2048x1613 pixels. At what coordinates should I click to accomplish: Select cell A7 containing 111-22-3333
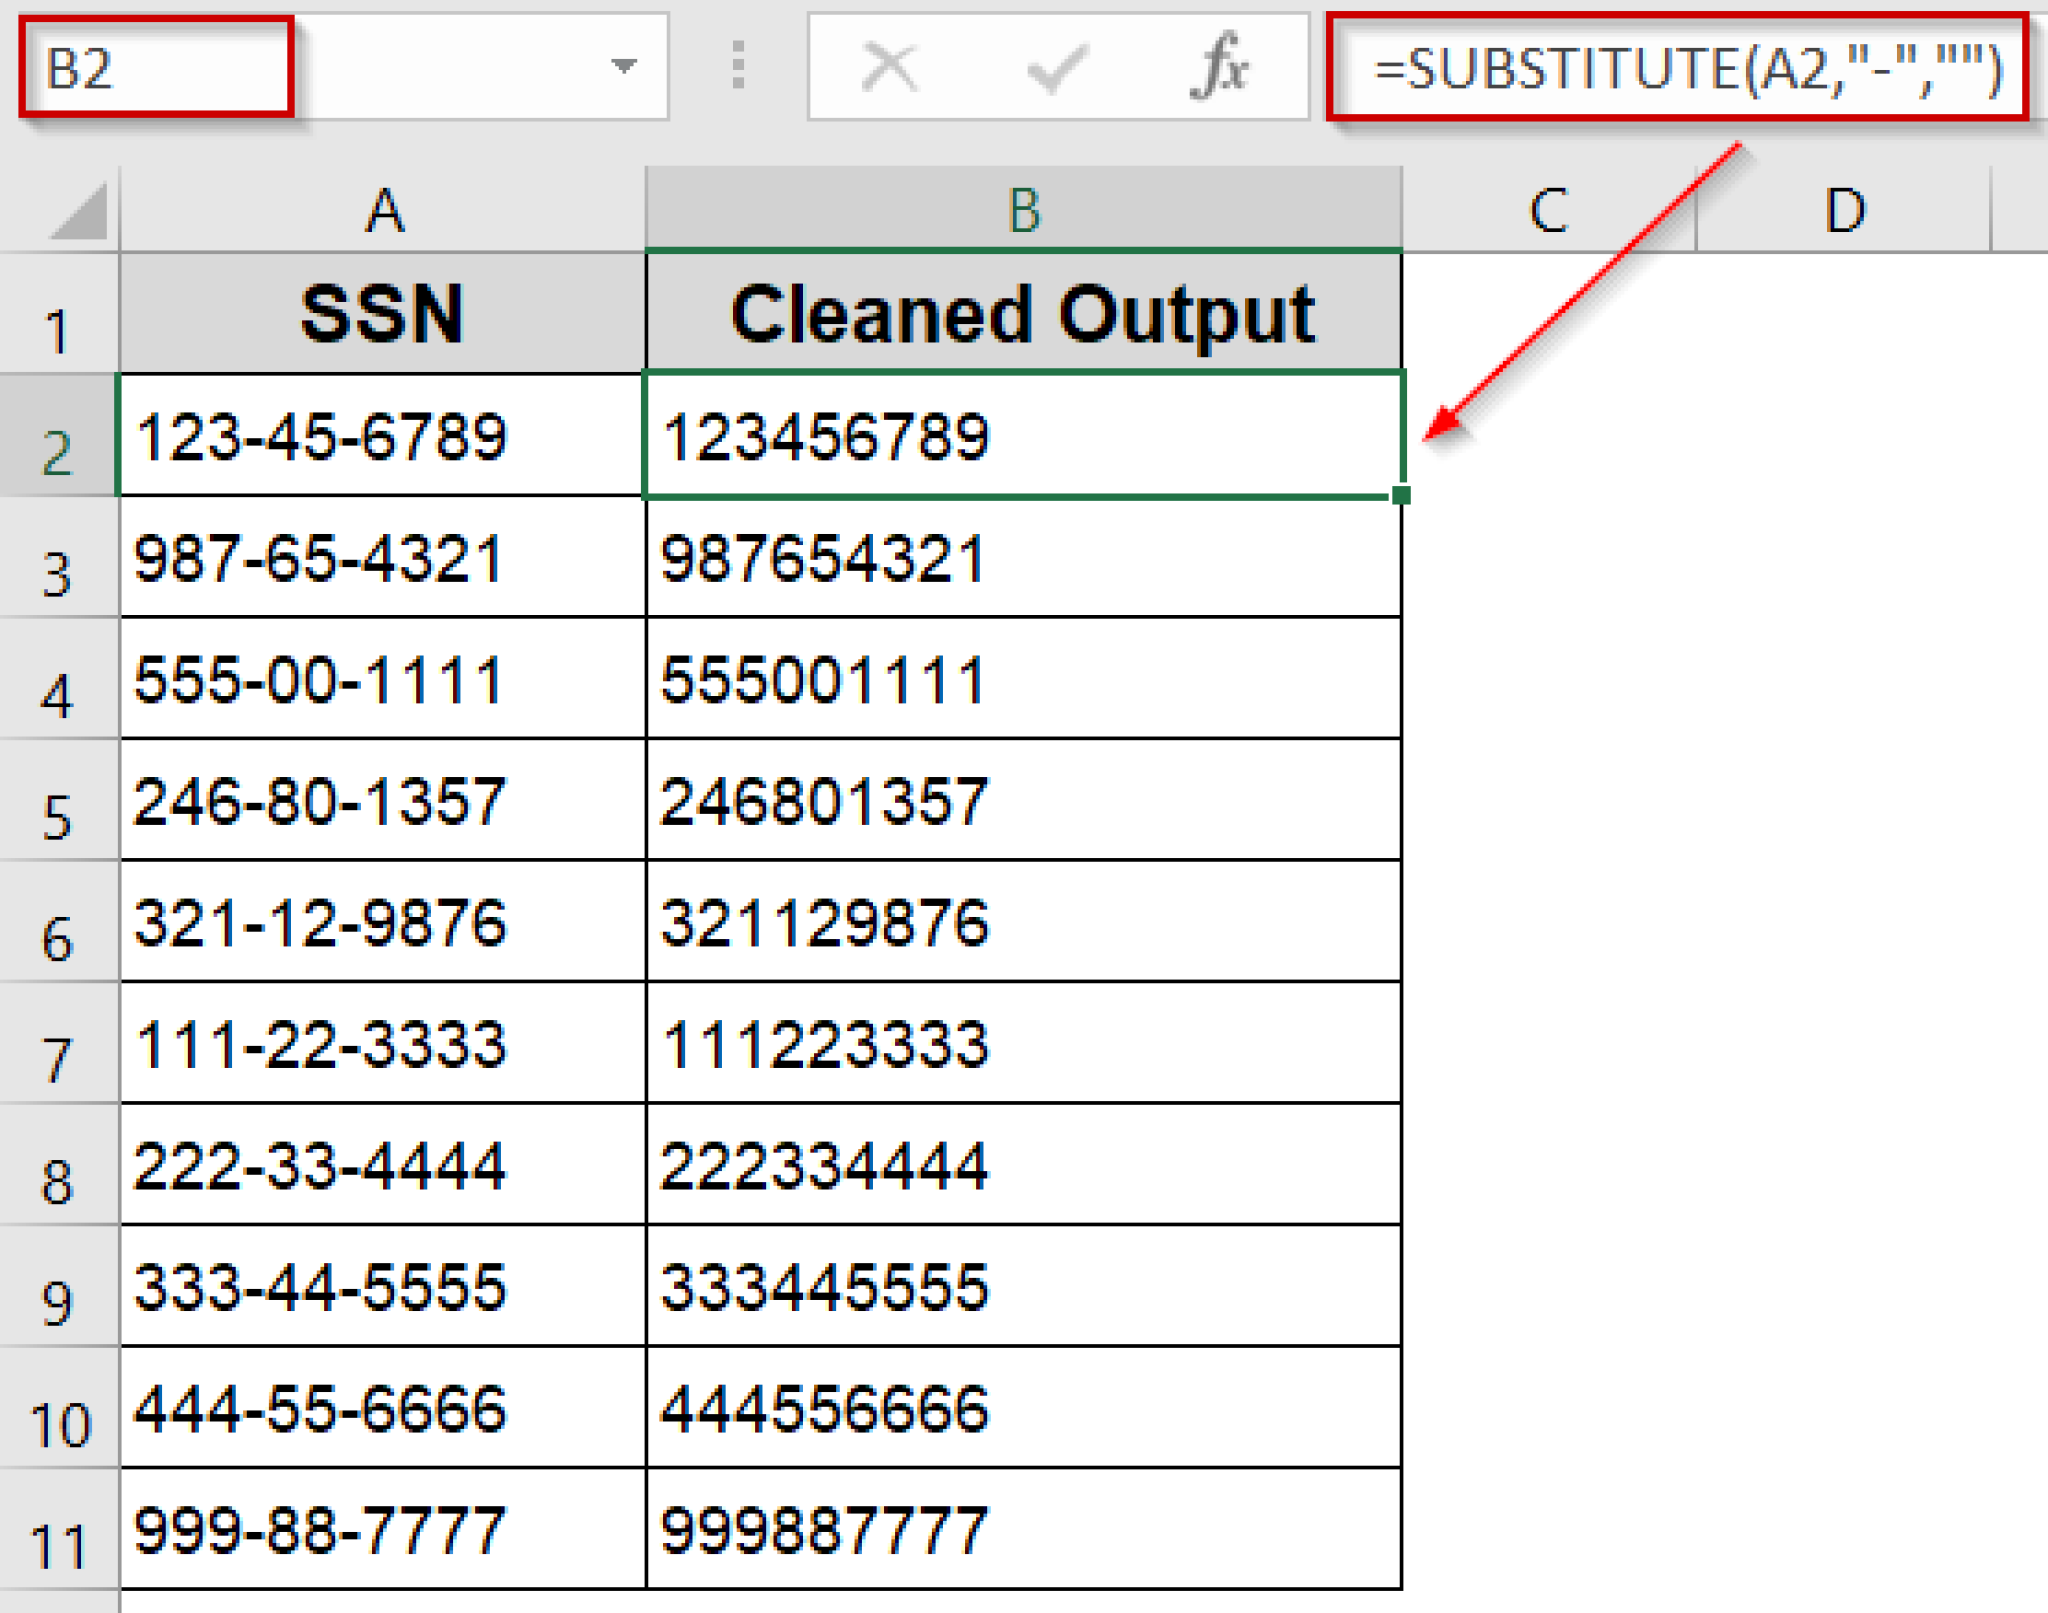pos(385,1045)
